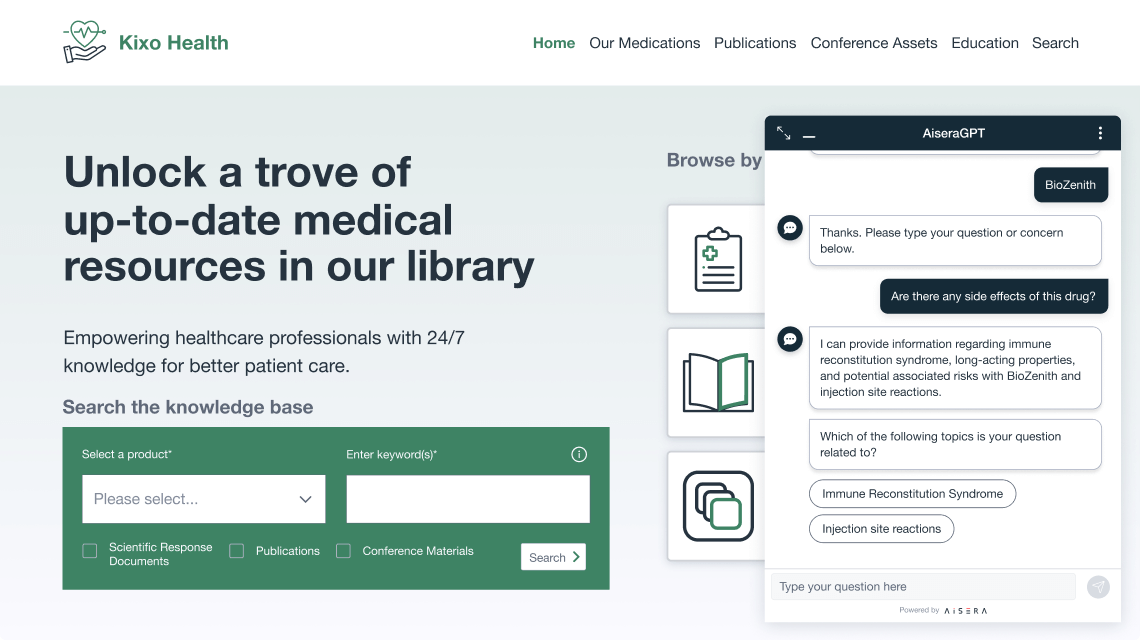Click the bot avatar beside Thanks message
This screenshot has width=1140, height=640.
[790, 228]
